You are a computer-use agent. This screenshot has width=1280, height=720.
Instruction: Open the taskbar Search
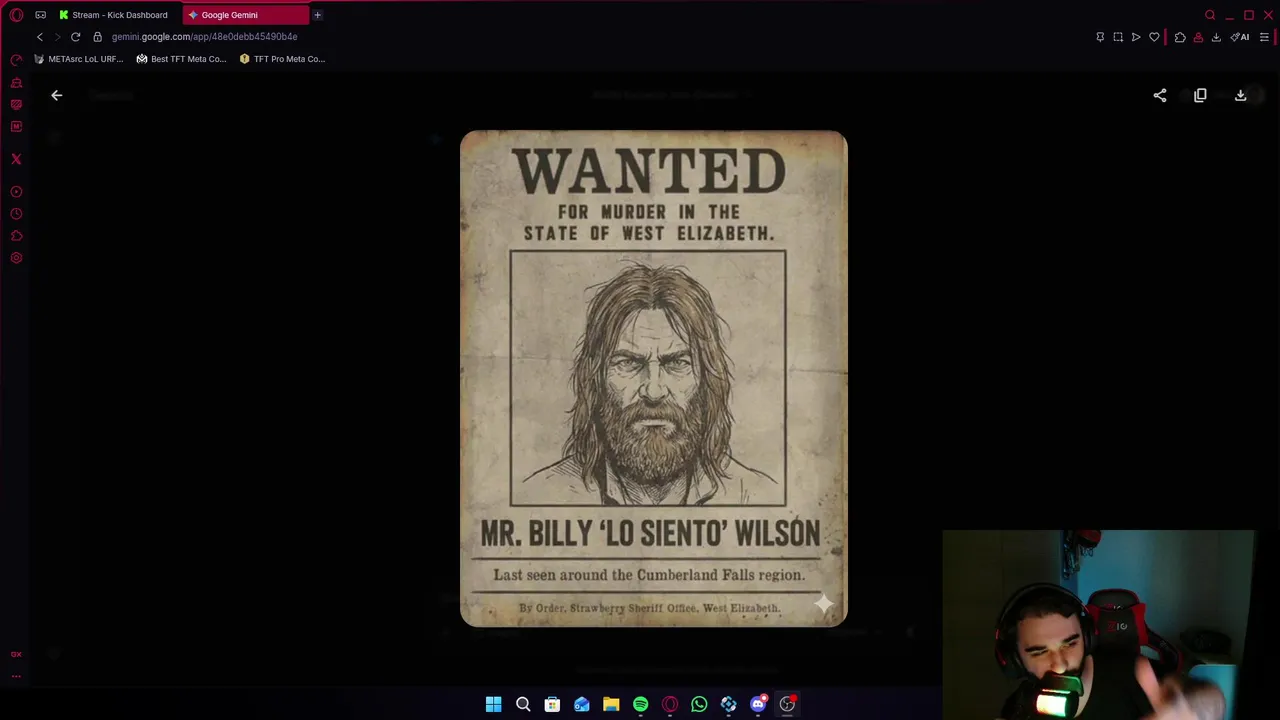[523, 704]
